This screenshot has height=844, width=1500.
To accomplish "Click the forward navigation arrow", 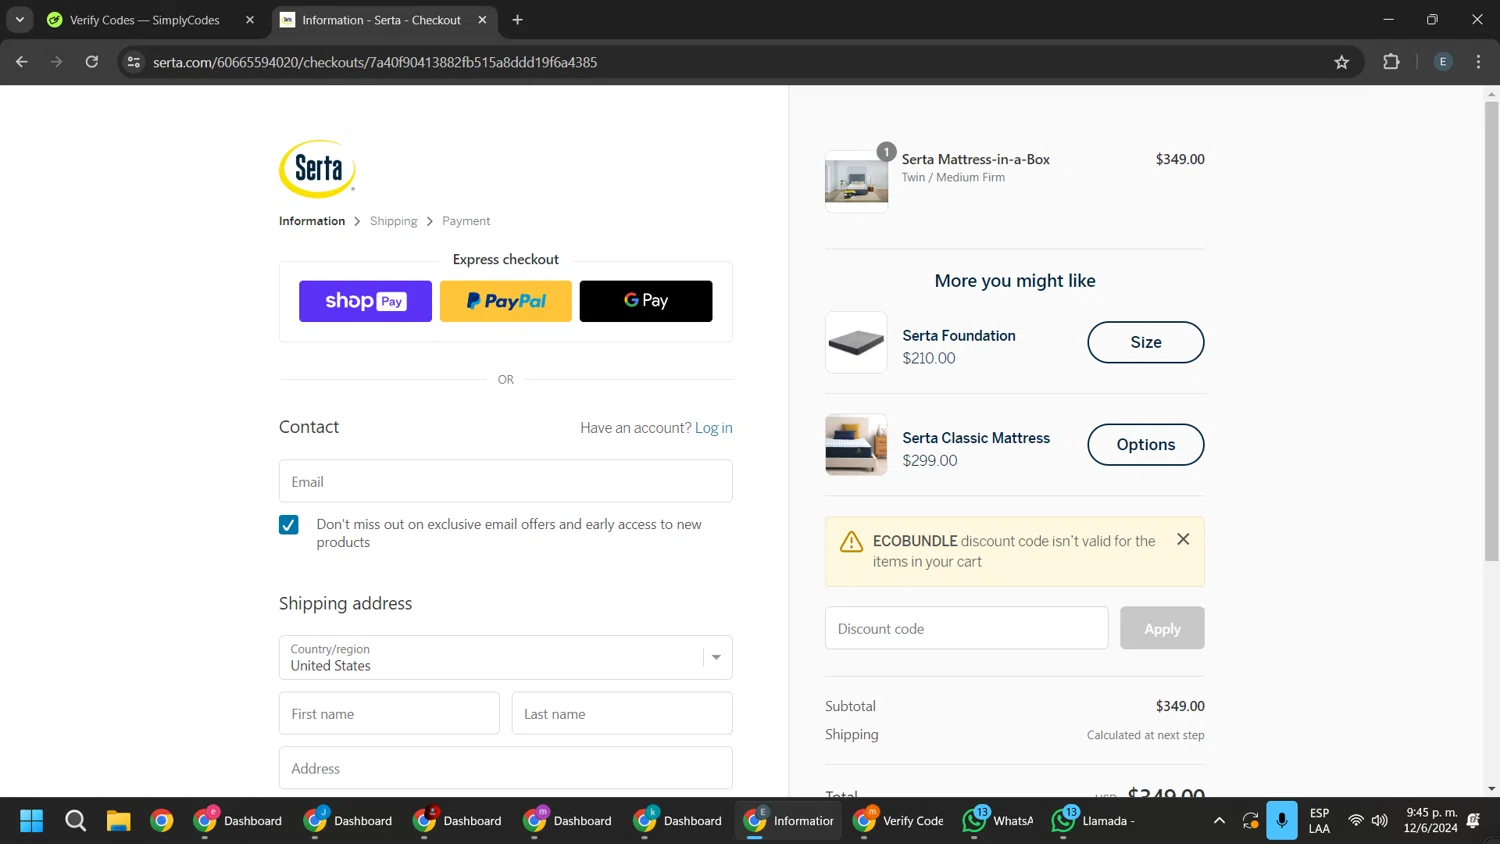I will point(57,62).
